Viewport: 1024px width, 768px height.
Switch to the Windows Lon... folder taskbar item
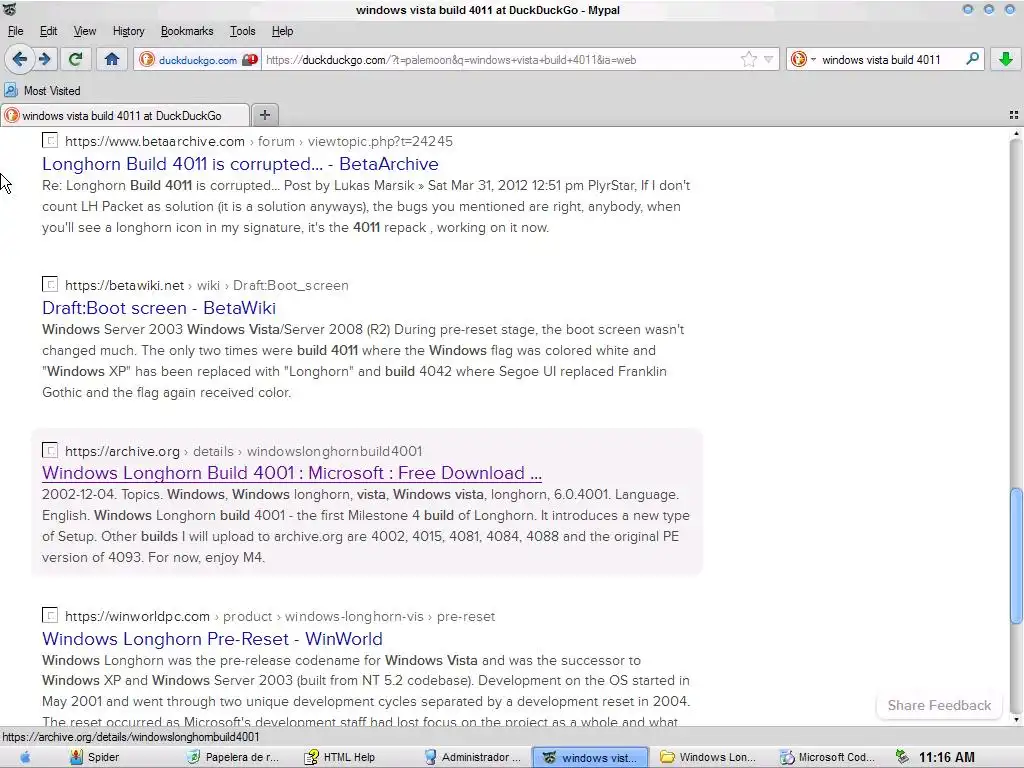708,757
